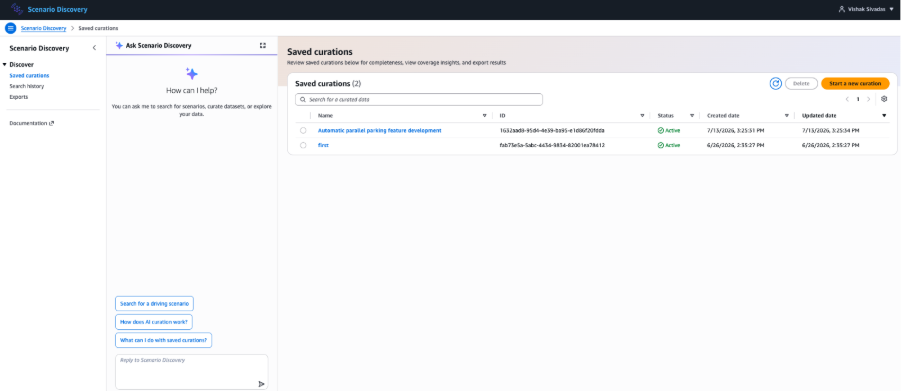
Task: Click Active status of Automatic parallel parking row
Action: (669, 131)
